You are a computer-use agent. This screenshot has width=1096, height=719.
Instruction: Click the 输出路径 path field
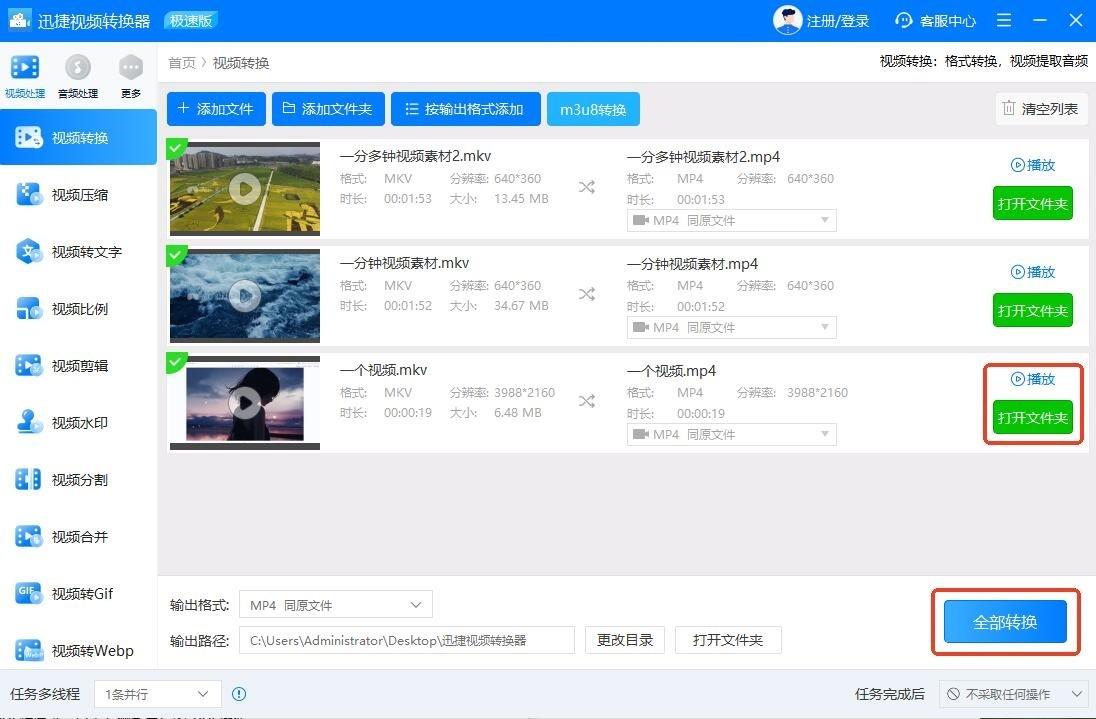click(406, 640)
